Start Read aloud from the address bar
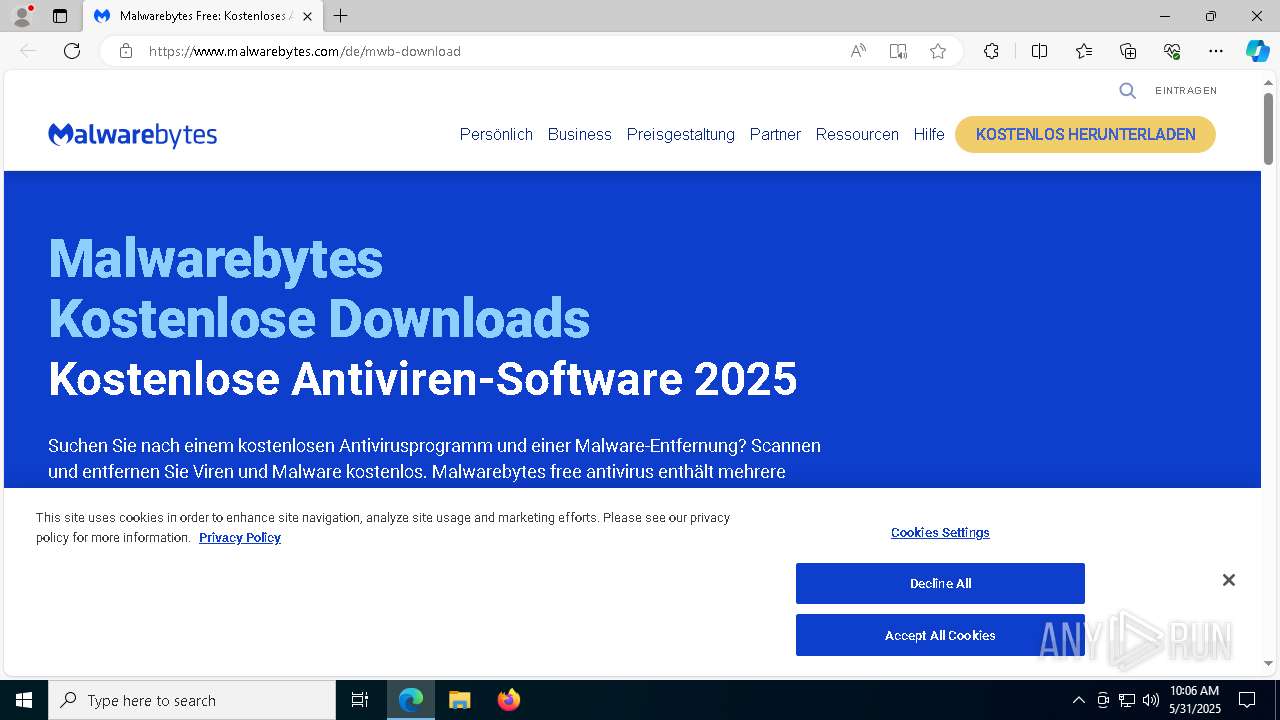 click(x=858, y=51)
